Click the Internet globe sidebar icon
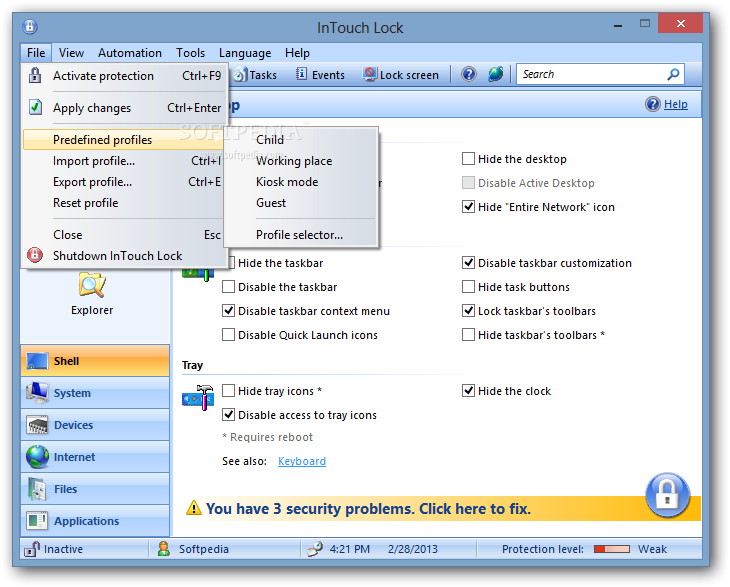730x587 pixels. pos(37,457)
